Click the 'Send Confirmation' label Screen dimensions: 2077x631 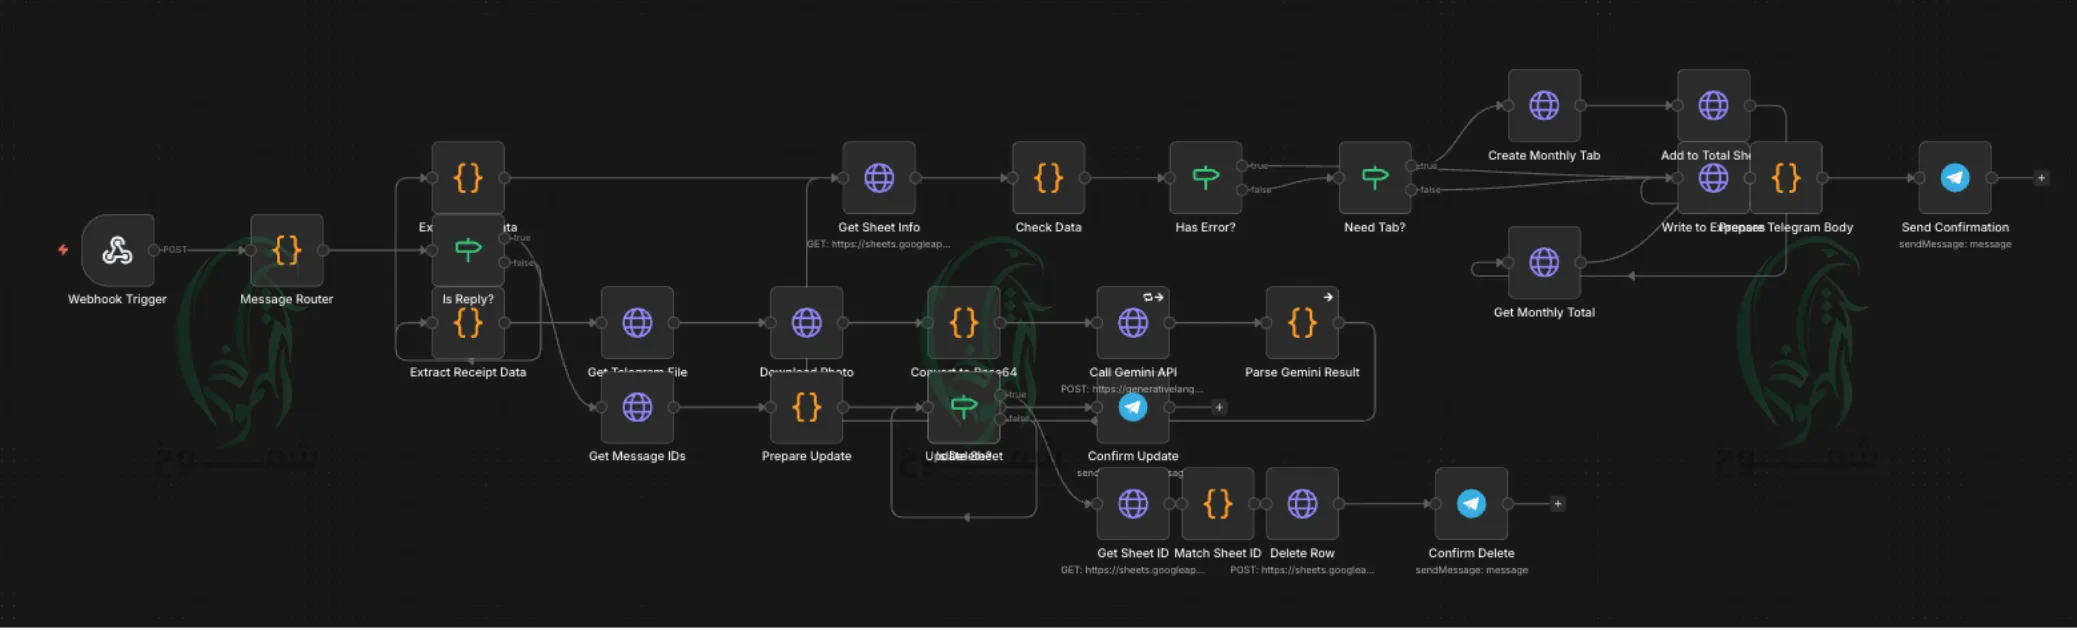[1955, 227]
